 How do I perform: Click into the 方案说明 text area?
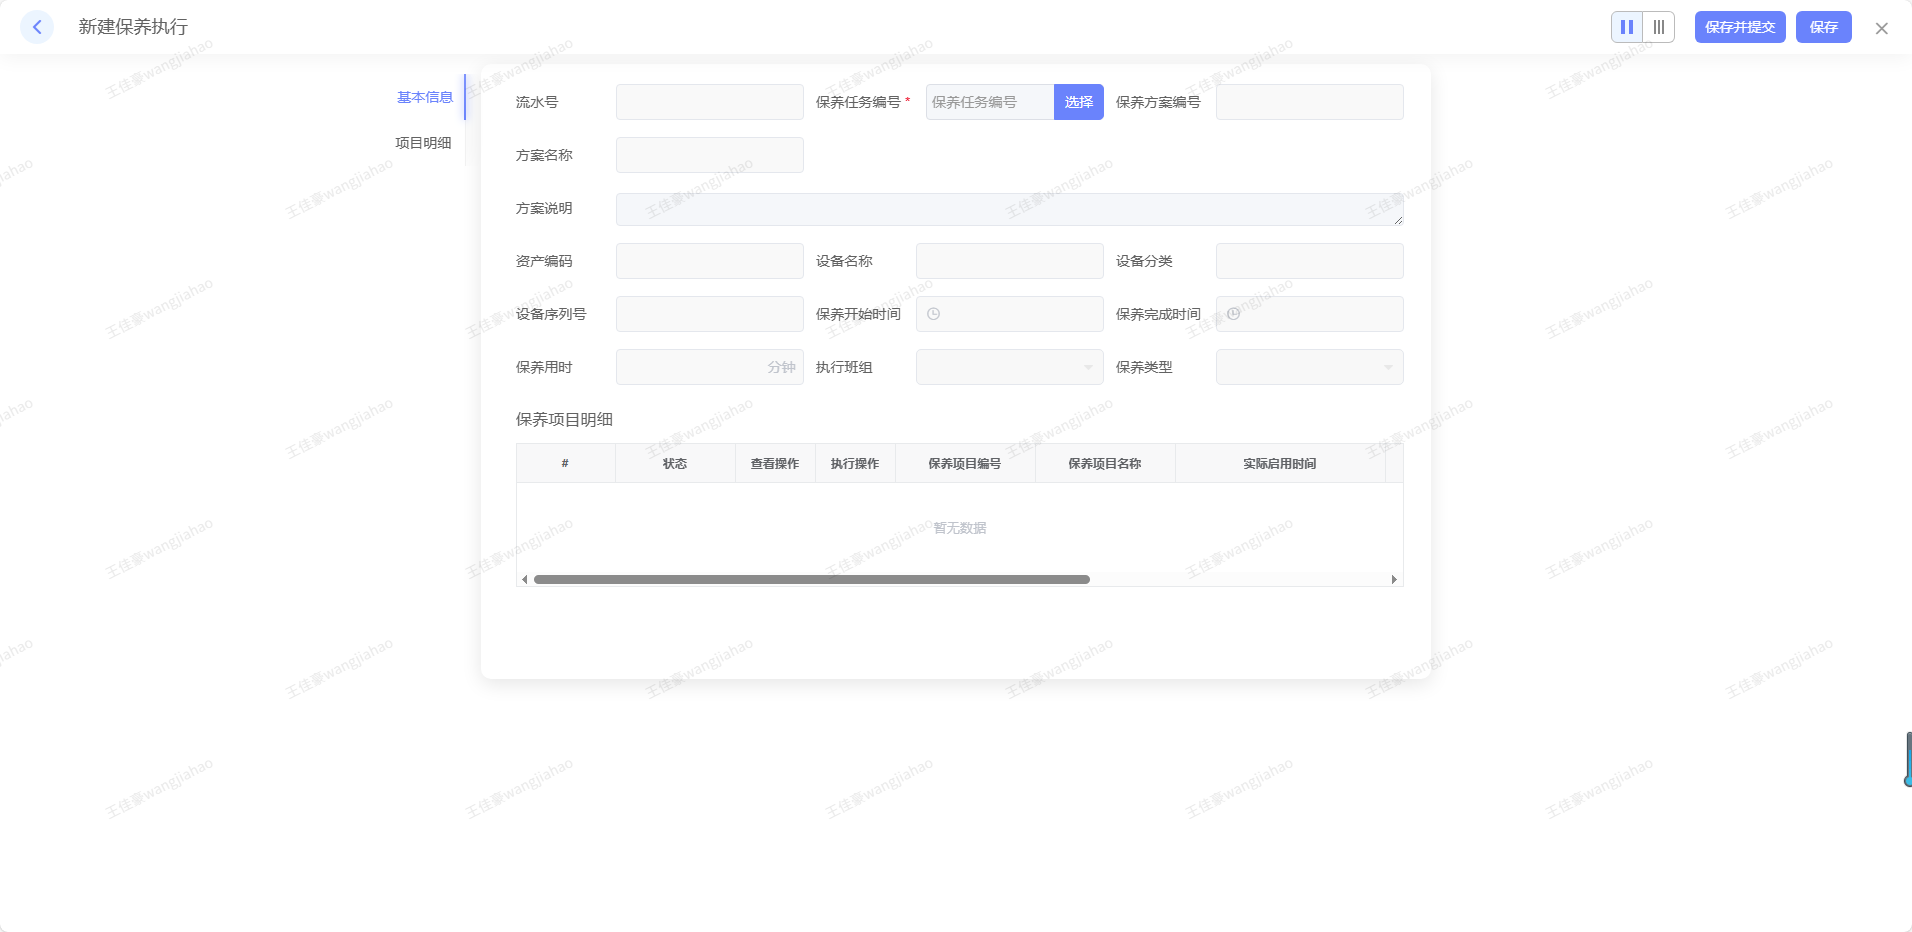[1009, 209]
